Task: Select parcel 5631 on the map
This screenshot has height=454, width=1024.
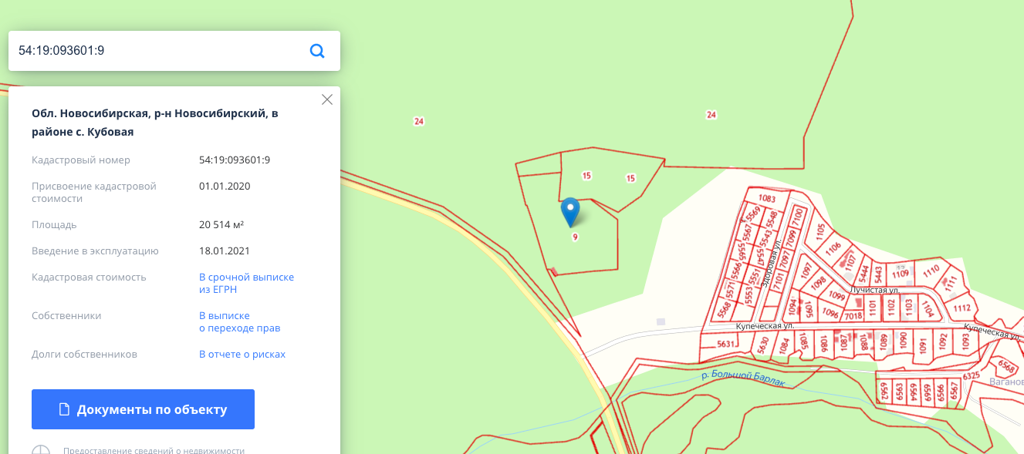Action: click(726, 344)
